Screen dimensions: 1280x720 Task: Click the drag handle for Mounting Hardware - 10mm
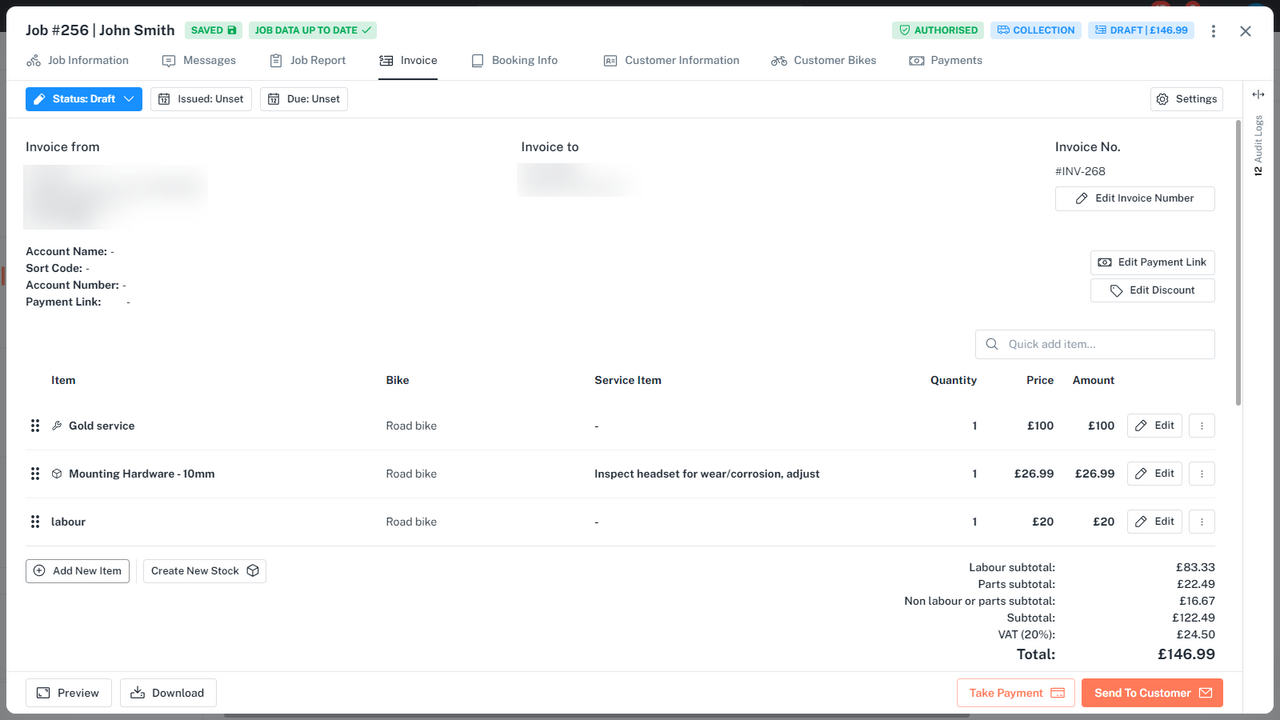[35, 474]
